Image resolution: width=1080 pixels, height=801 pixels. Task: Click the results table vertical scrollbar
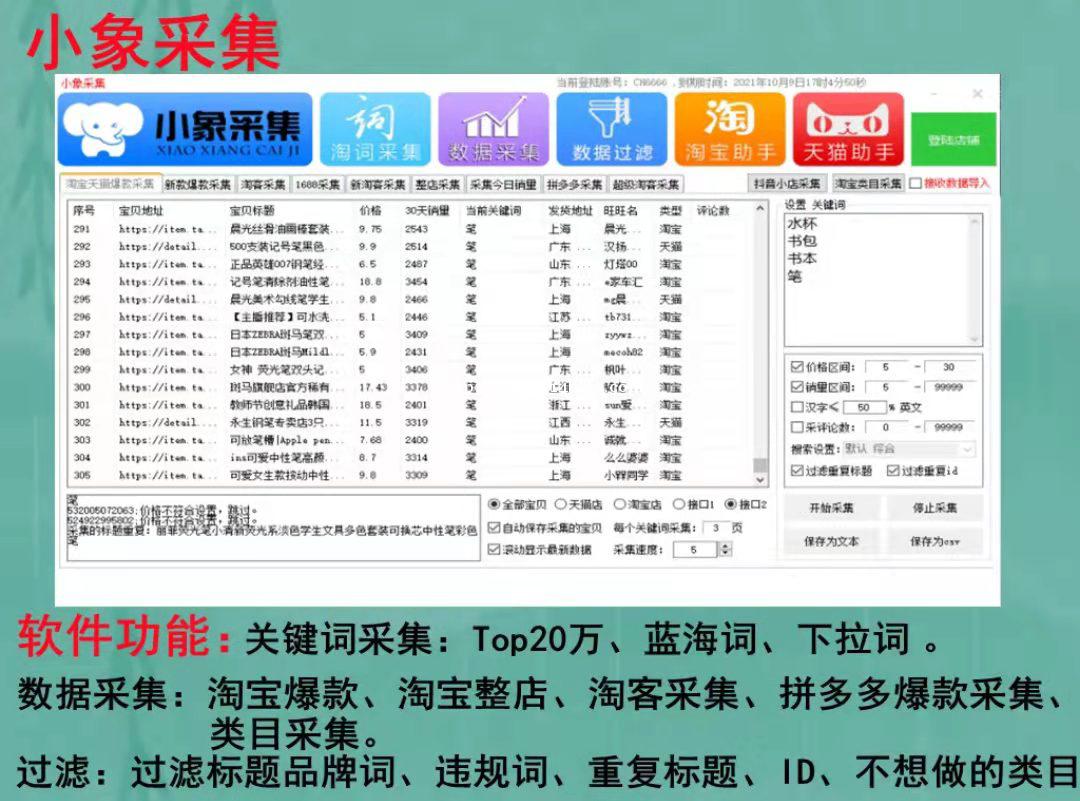click(x=760, y=342)
